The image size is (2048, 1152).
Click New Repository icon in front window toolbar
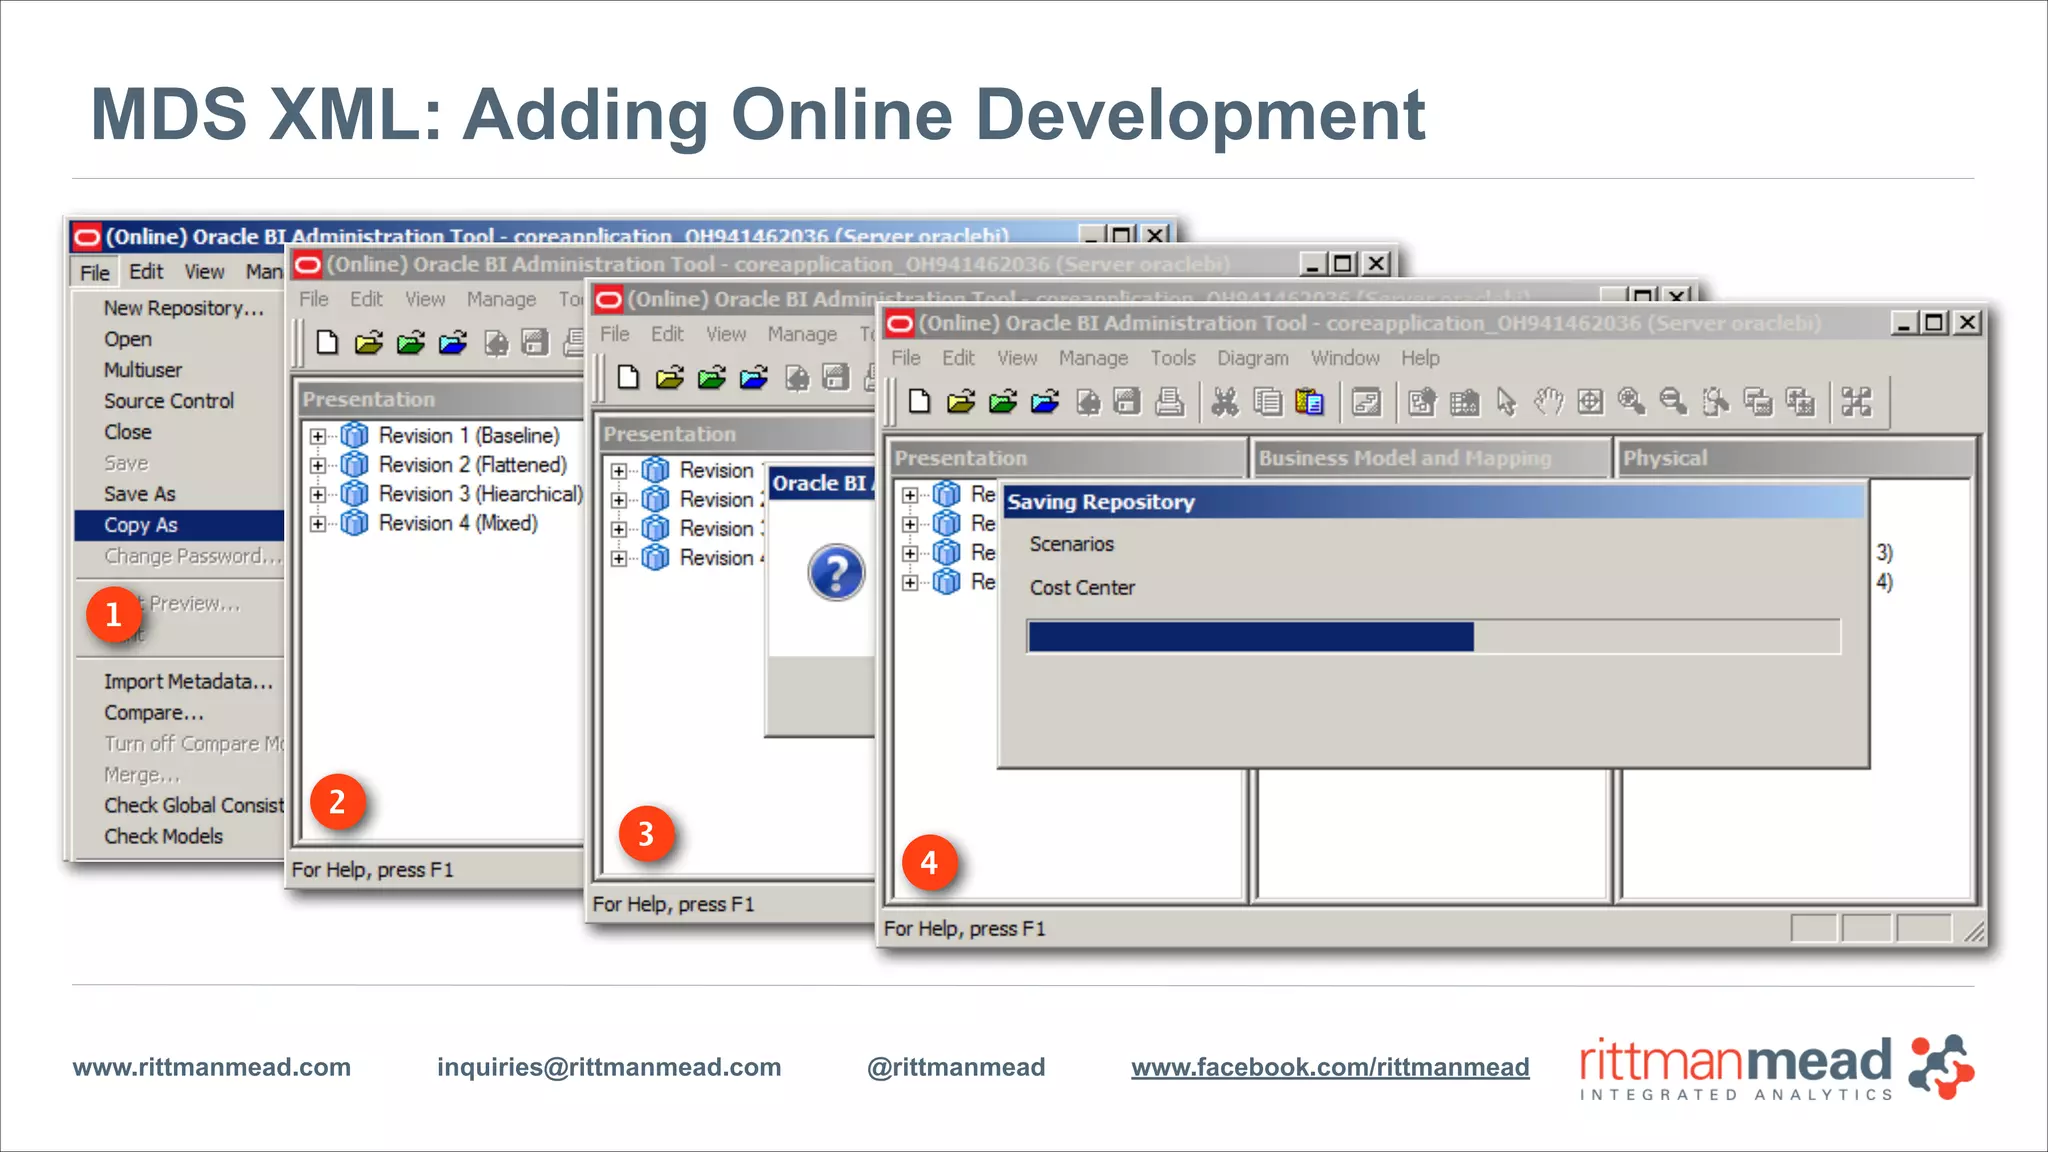point(919,402)
